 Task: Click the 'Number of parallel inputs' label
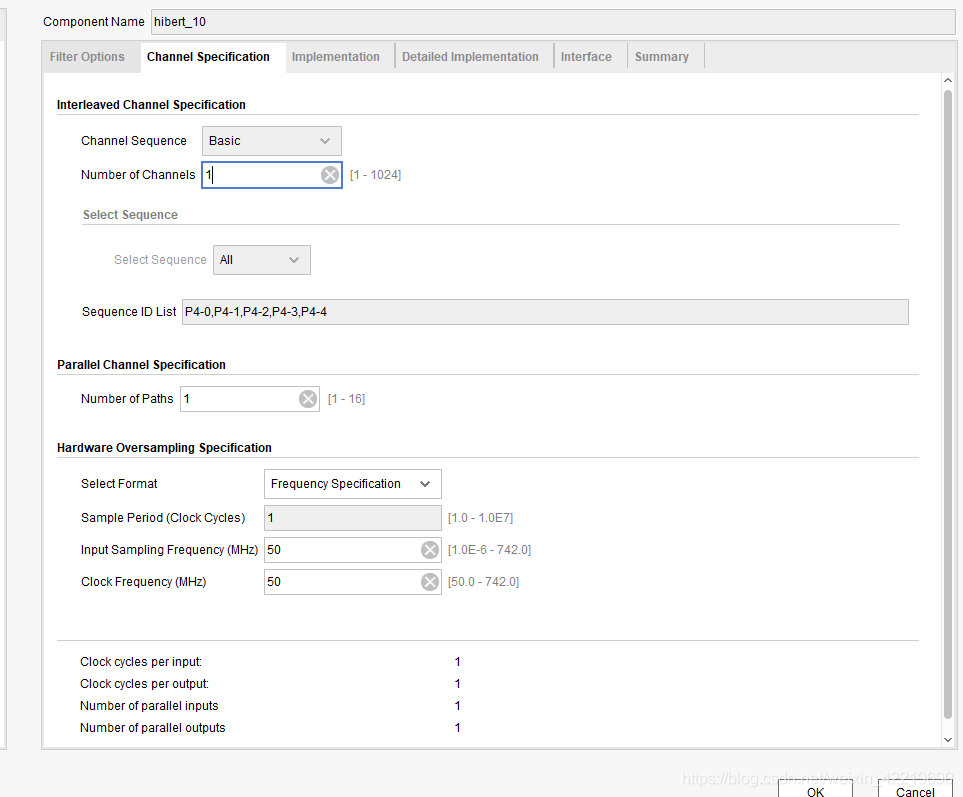point(149,706)
